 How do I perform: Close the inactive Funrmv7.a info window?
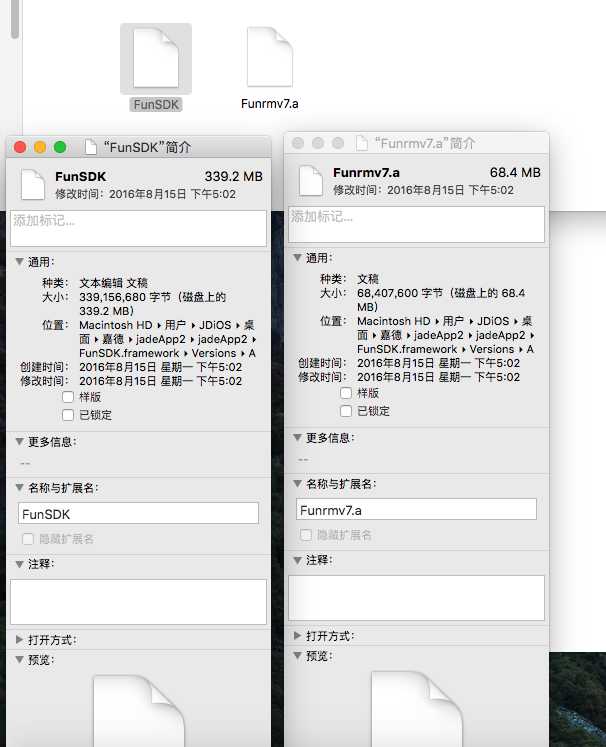point(298,143)
